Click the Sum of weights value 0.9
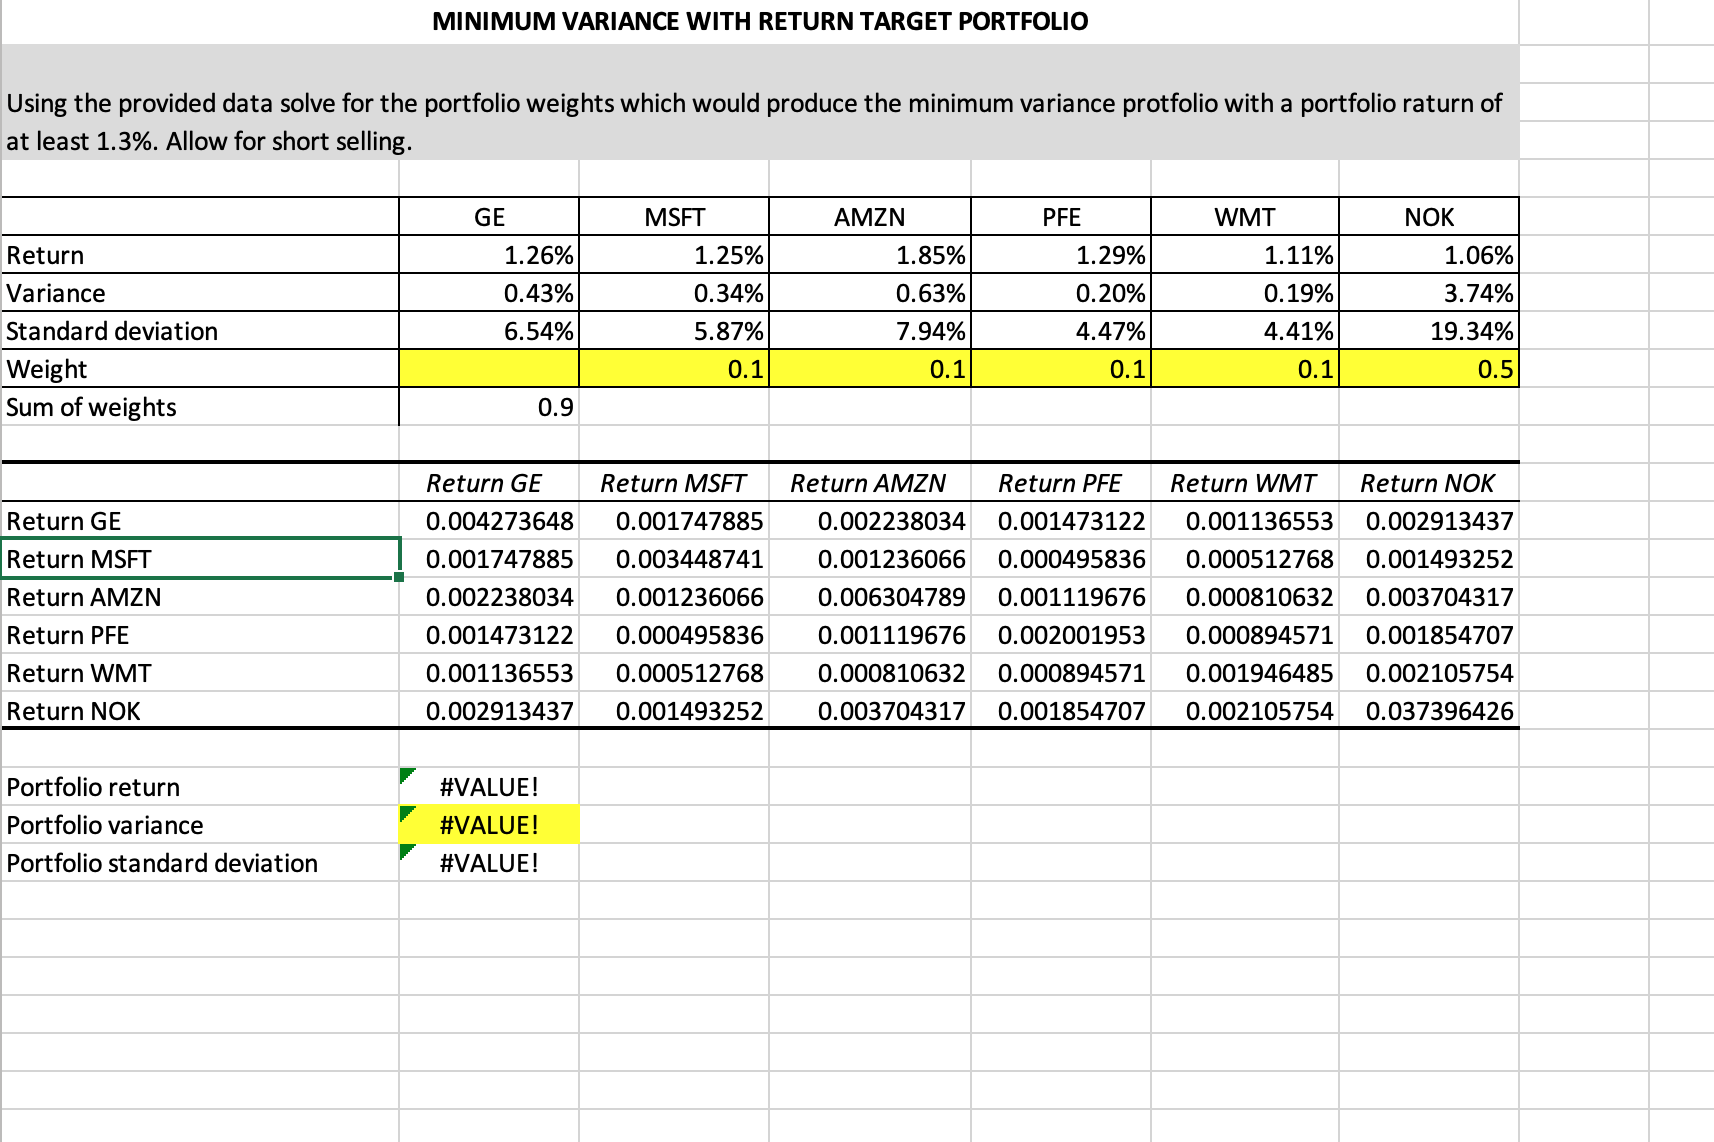Viewport: 1714px width, 1142px height. point(489,407)
